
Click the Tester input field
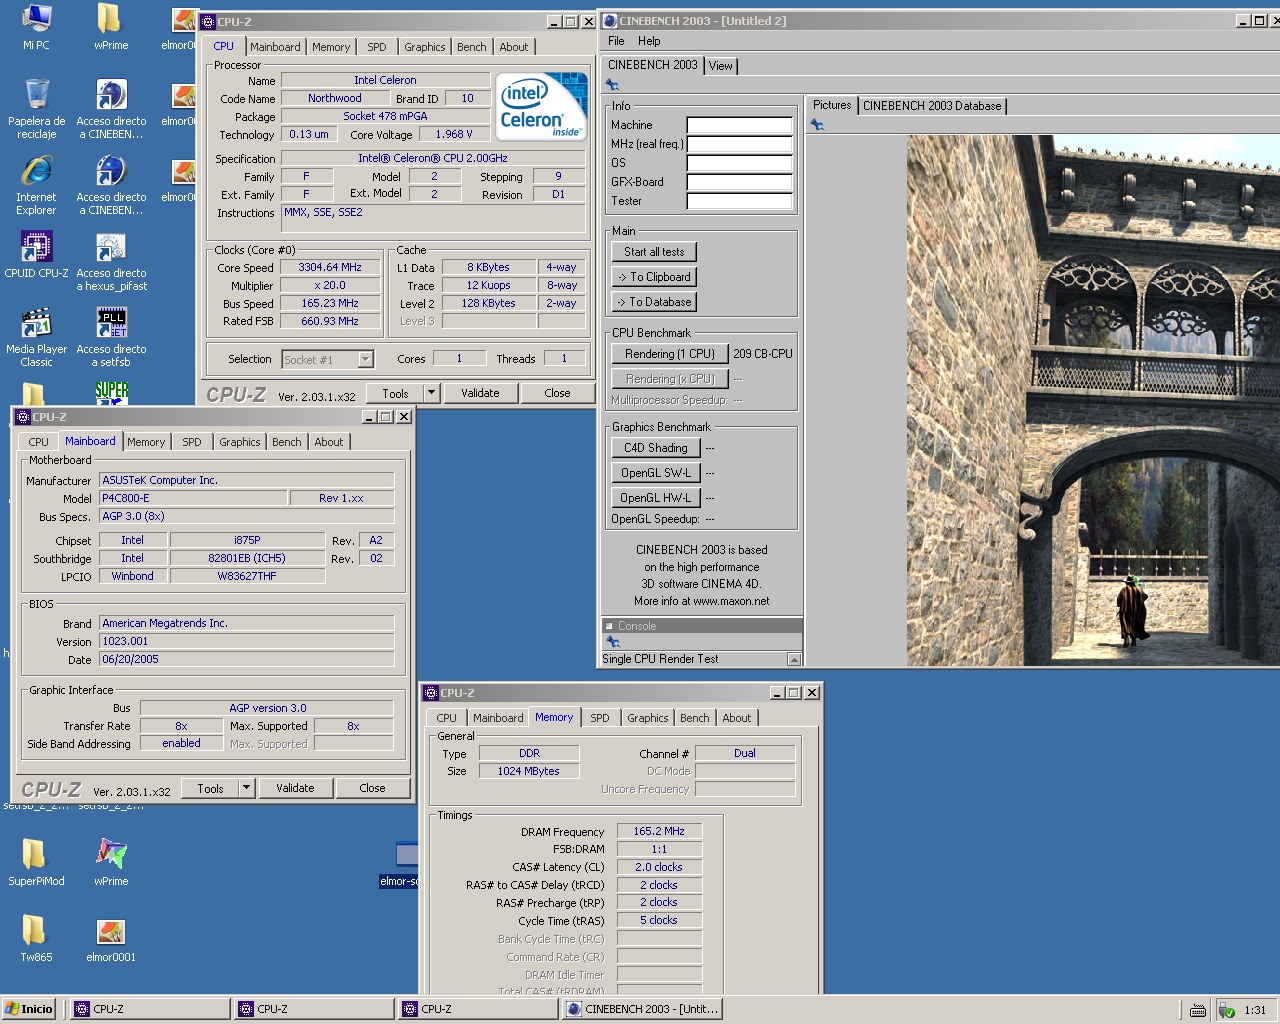pos(739,201)
